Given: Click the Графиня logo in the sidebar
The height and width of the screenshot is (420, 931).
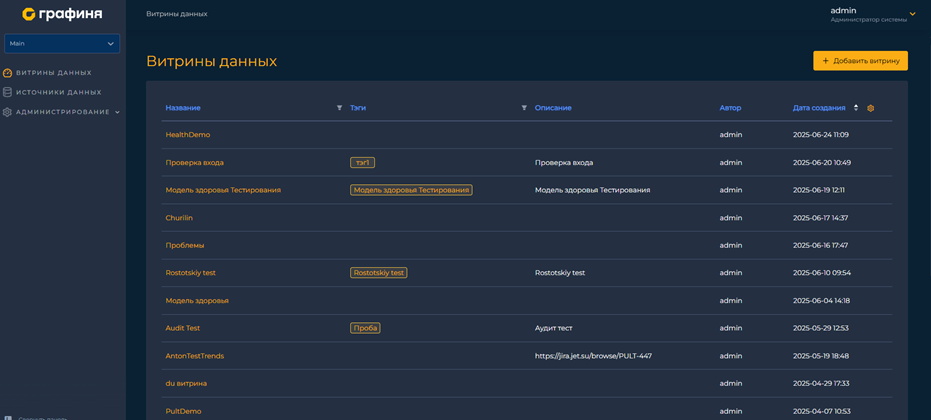Looking at the screenshot, I should tap(62, 14).
